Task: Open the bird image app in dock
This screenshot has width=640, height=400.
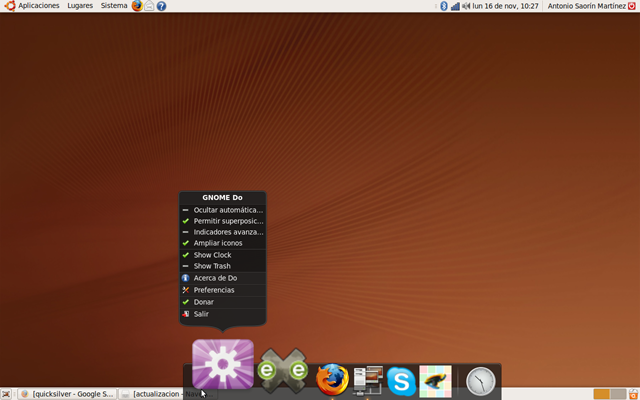Action: tap(435, 380)
